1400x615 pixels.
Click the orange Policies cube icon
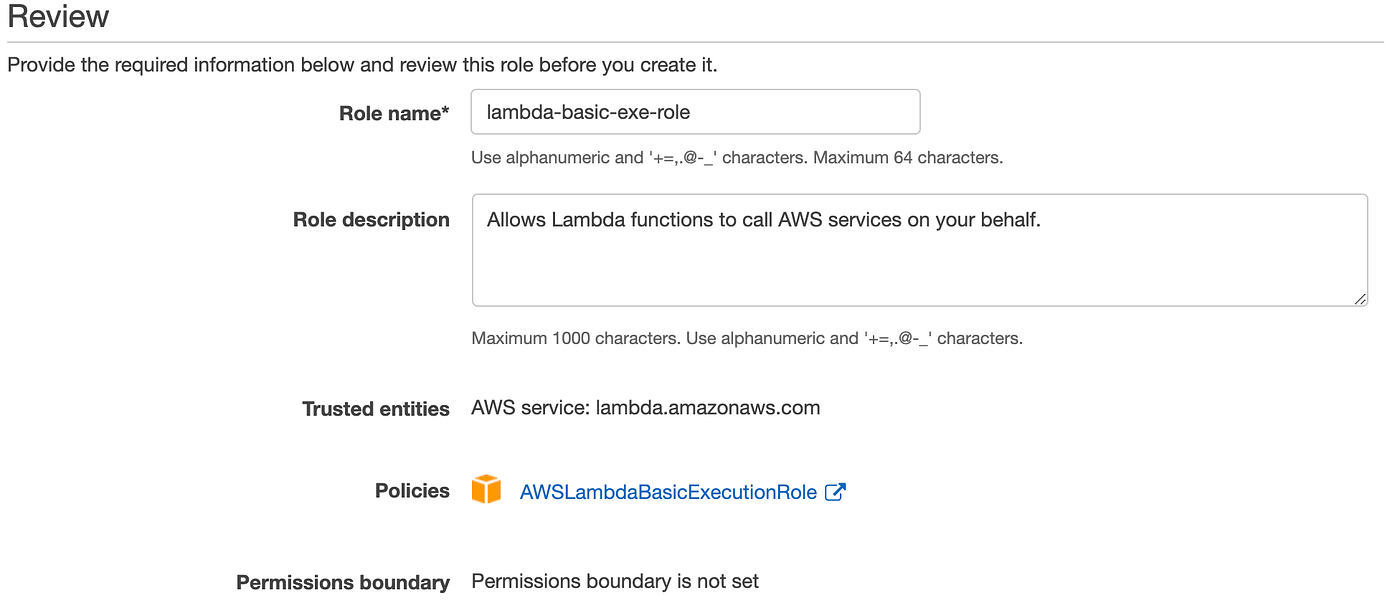pyautogui.click(x=486, y=490)
